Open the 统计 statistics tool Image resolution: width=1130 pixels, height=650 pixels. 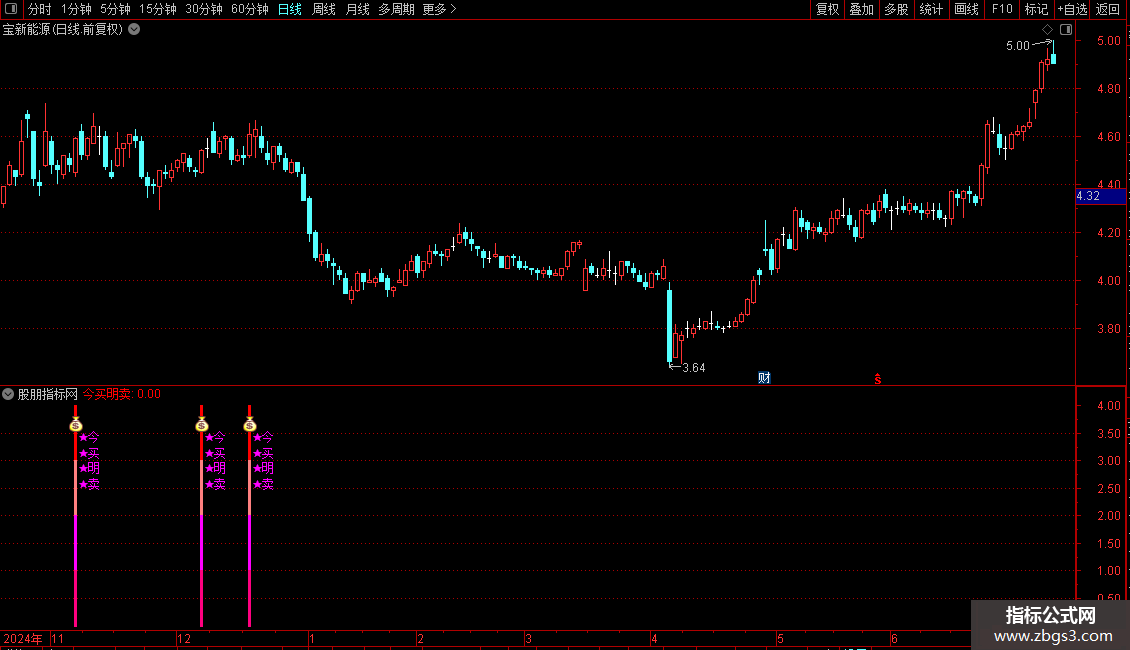[x=930, y=9]
